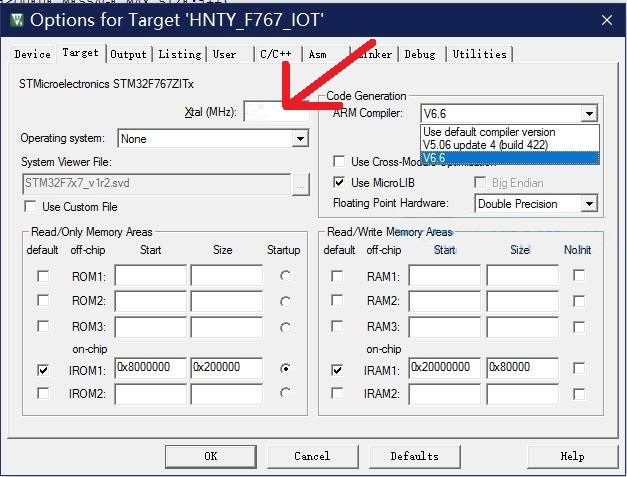This screenshot has height=477, width=627.
Task: Expand the ARM Compiler dropdown arrow
Action: [x=589, y=114]
